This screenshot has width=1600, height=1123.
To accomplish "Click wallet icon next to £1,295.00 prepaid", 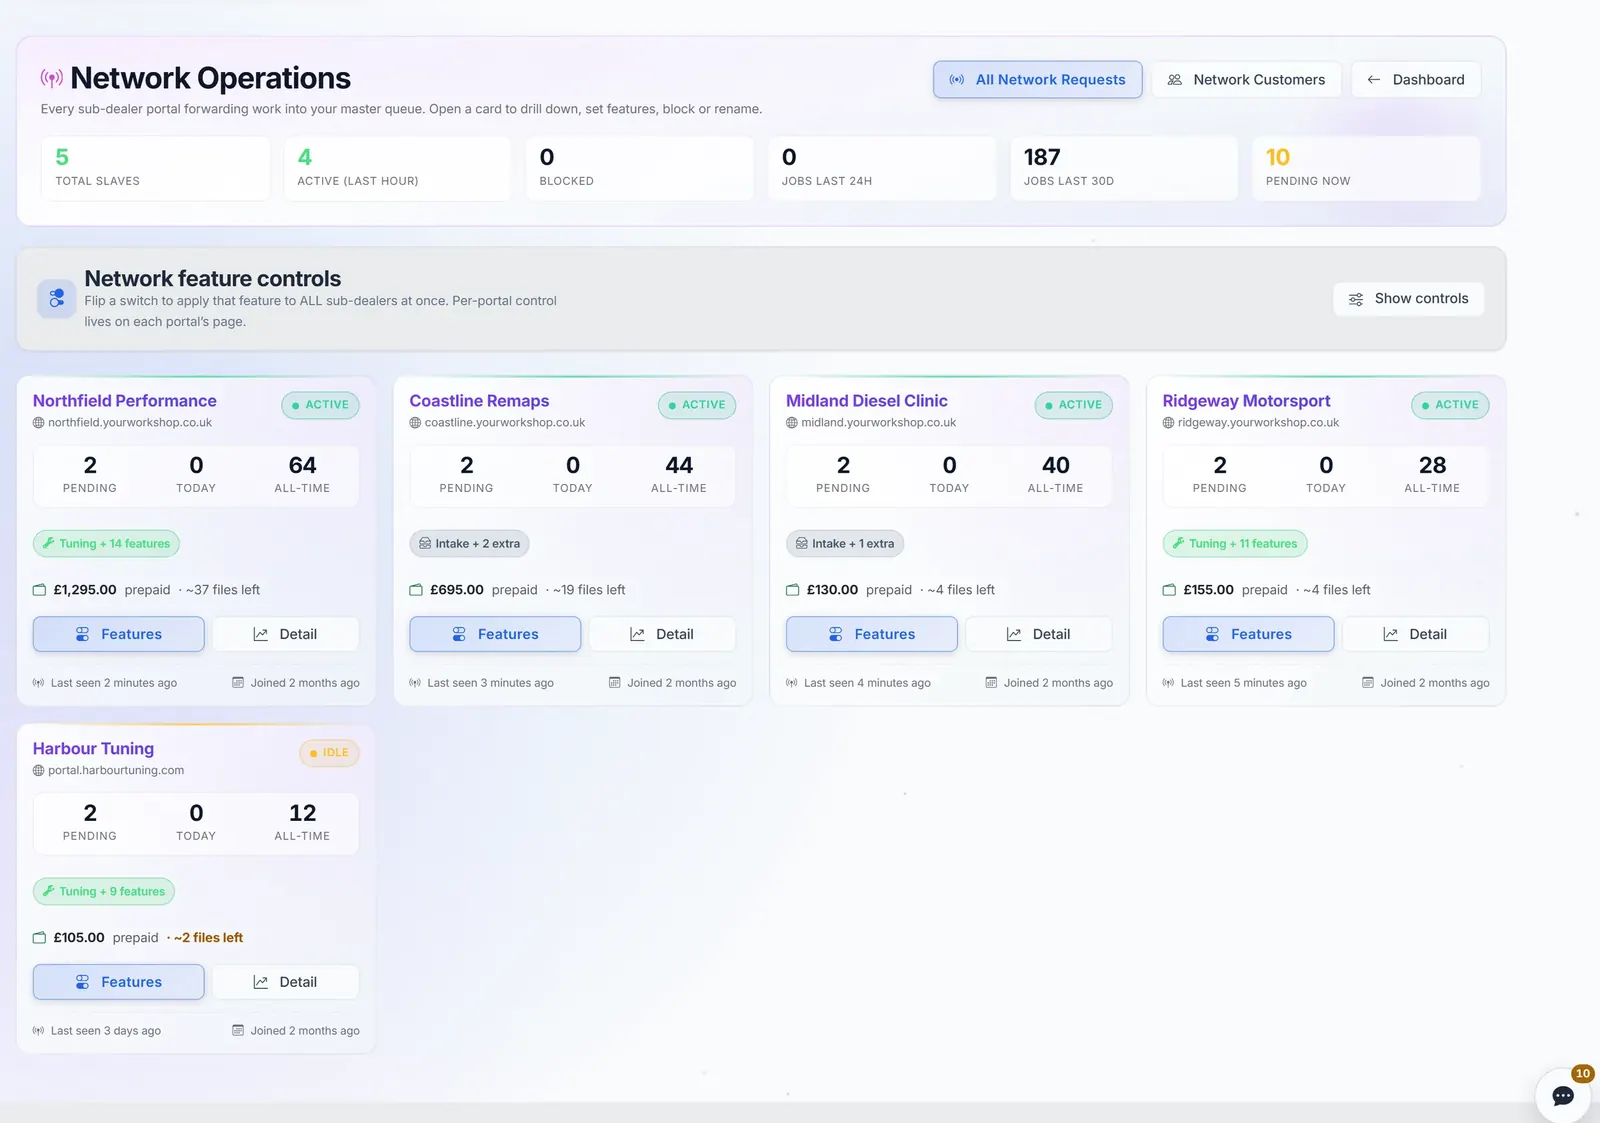I will pyautogui.click(x=40, y=590).
